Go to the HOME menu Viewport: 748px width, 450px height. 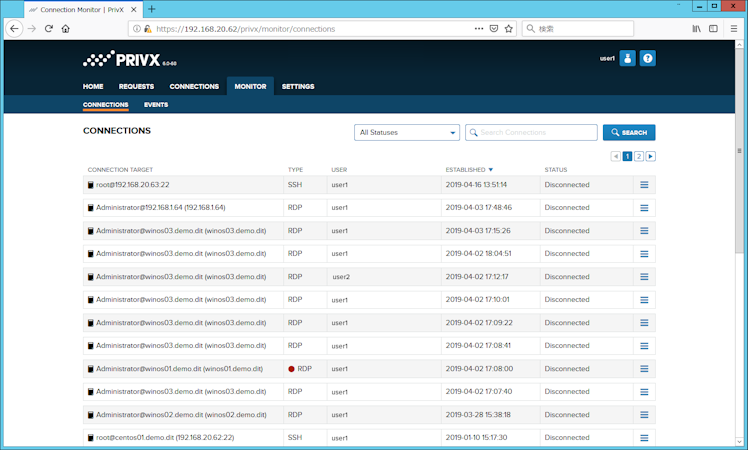click(93, 86)
